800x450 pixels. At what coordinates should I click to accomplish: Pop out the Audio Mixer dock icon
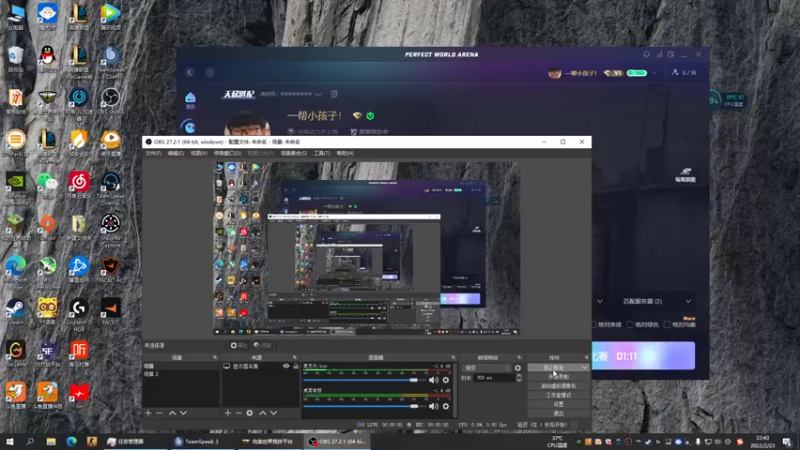point(453,357)
